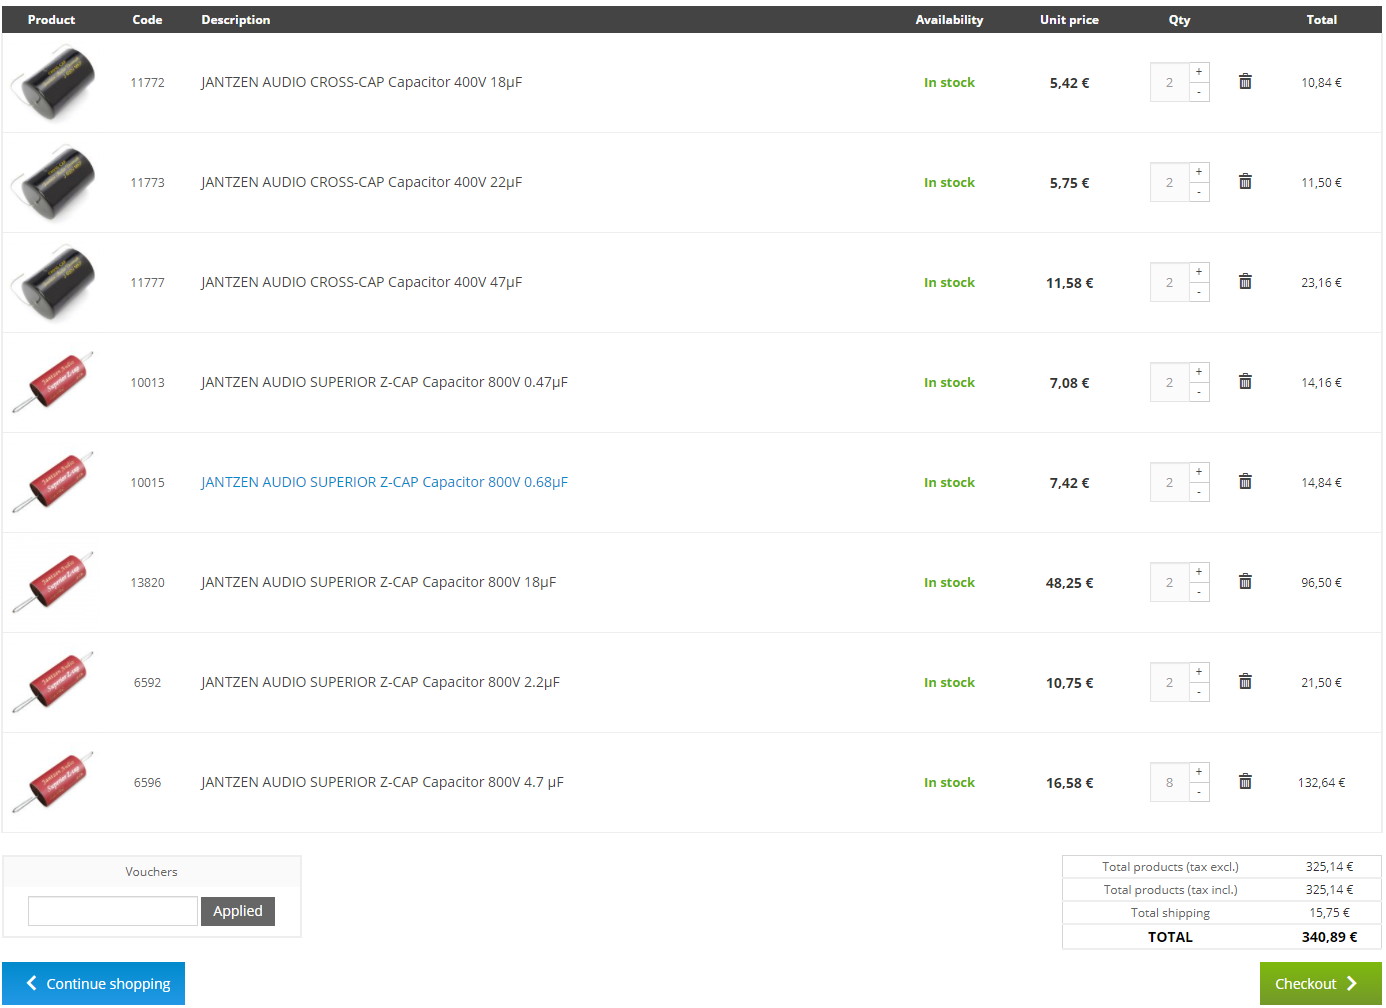Increase quantity of item 6596

(x=1199, y=772)
